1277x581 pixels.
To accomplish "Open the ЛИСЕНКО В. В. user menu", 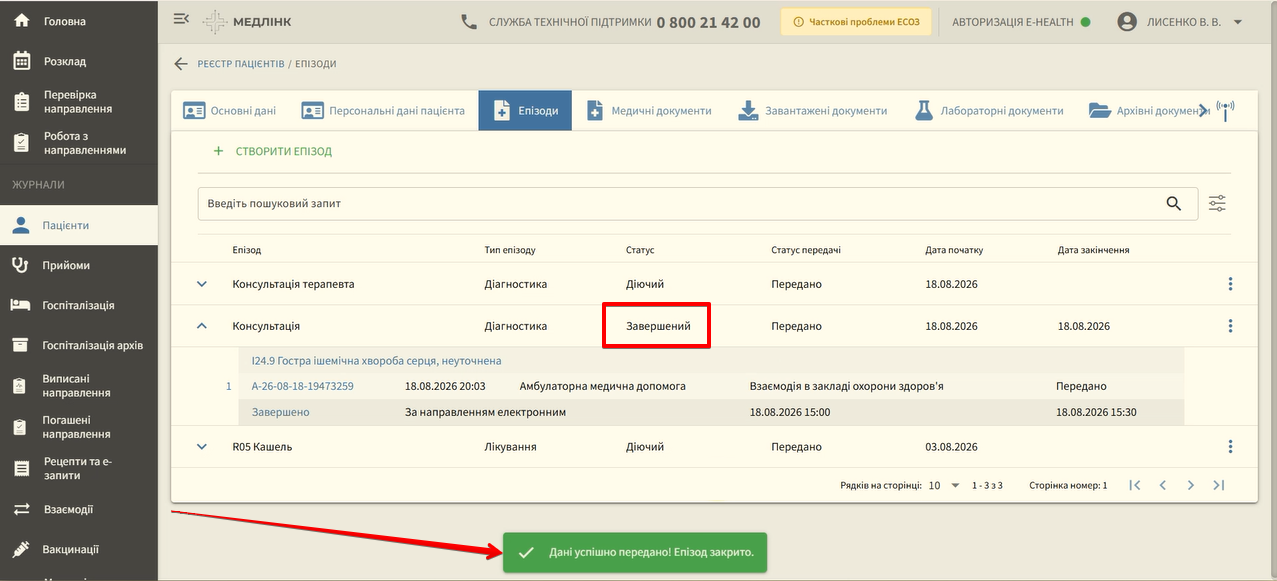I will click(x=1180, y=22).
